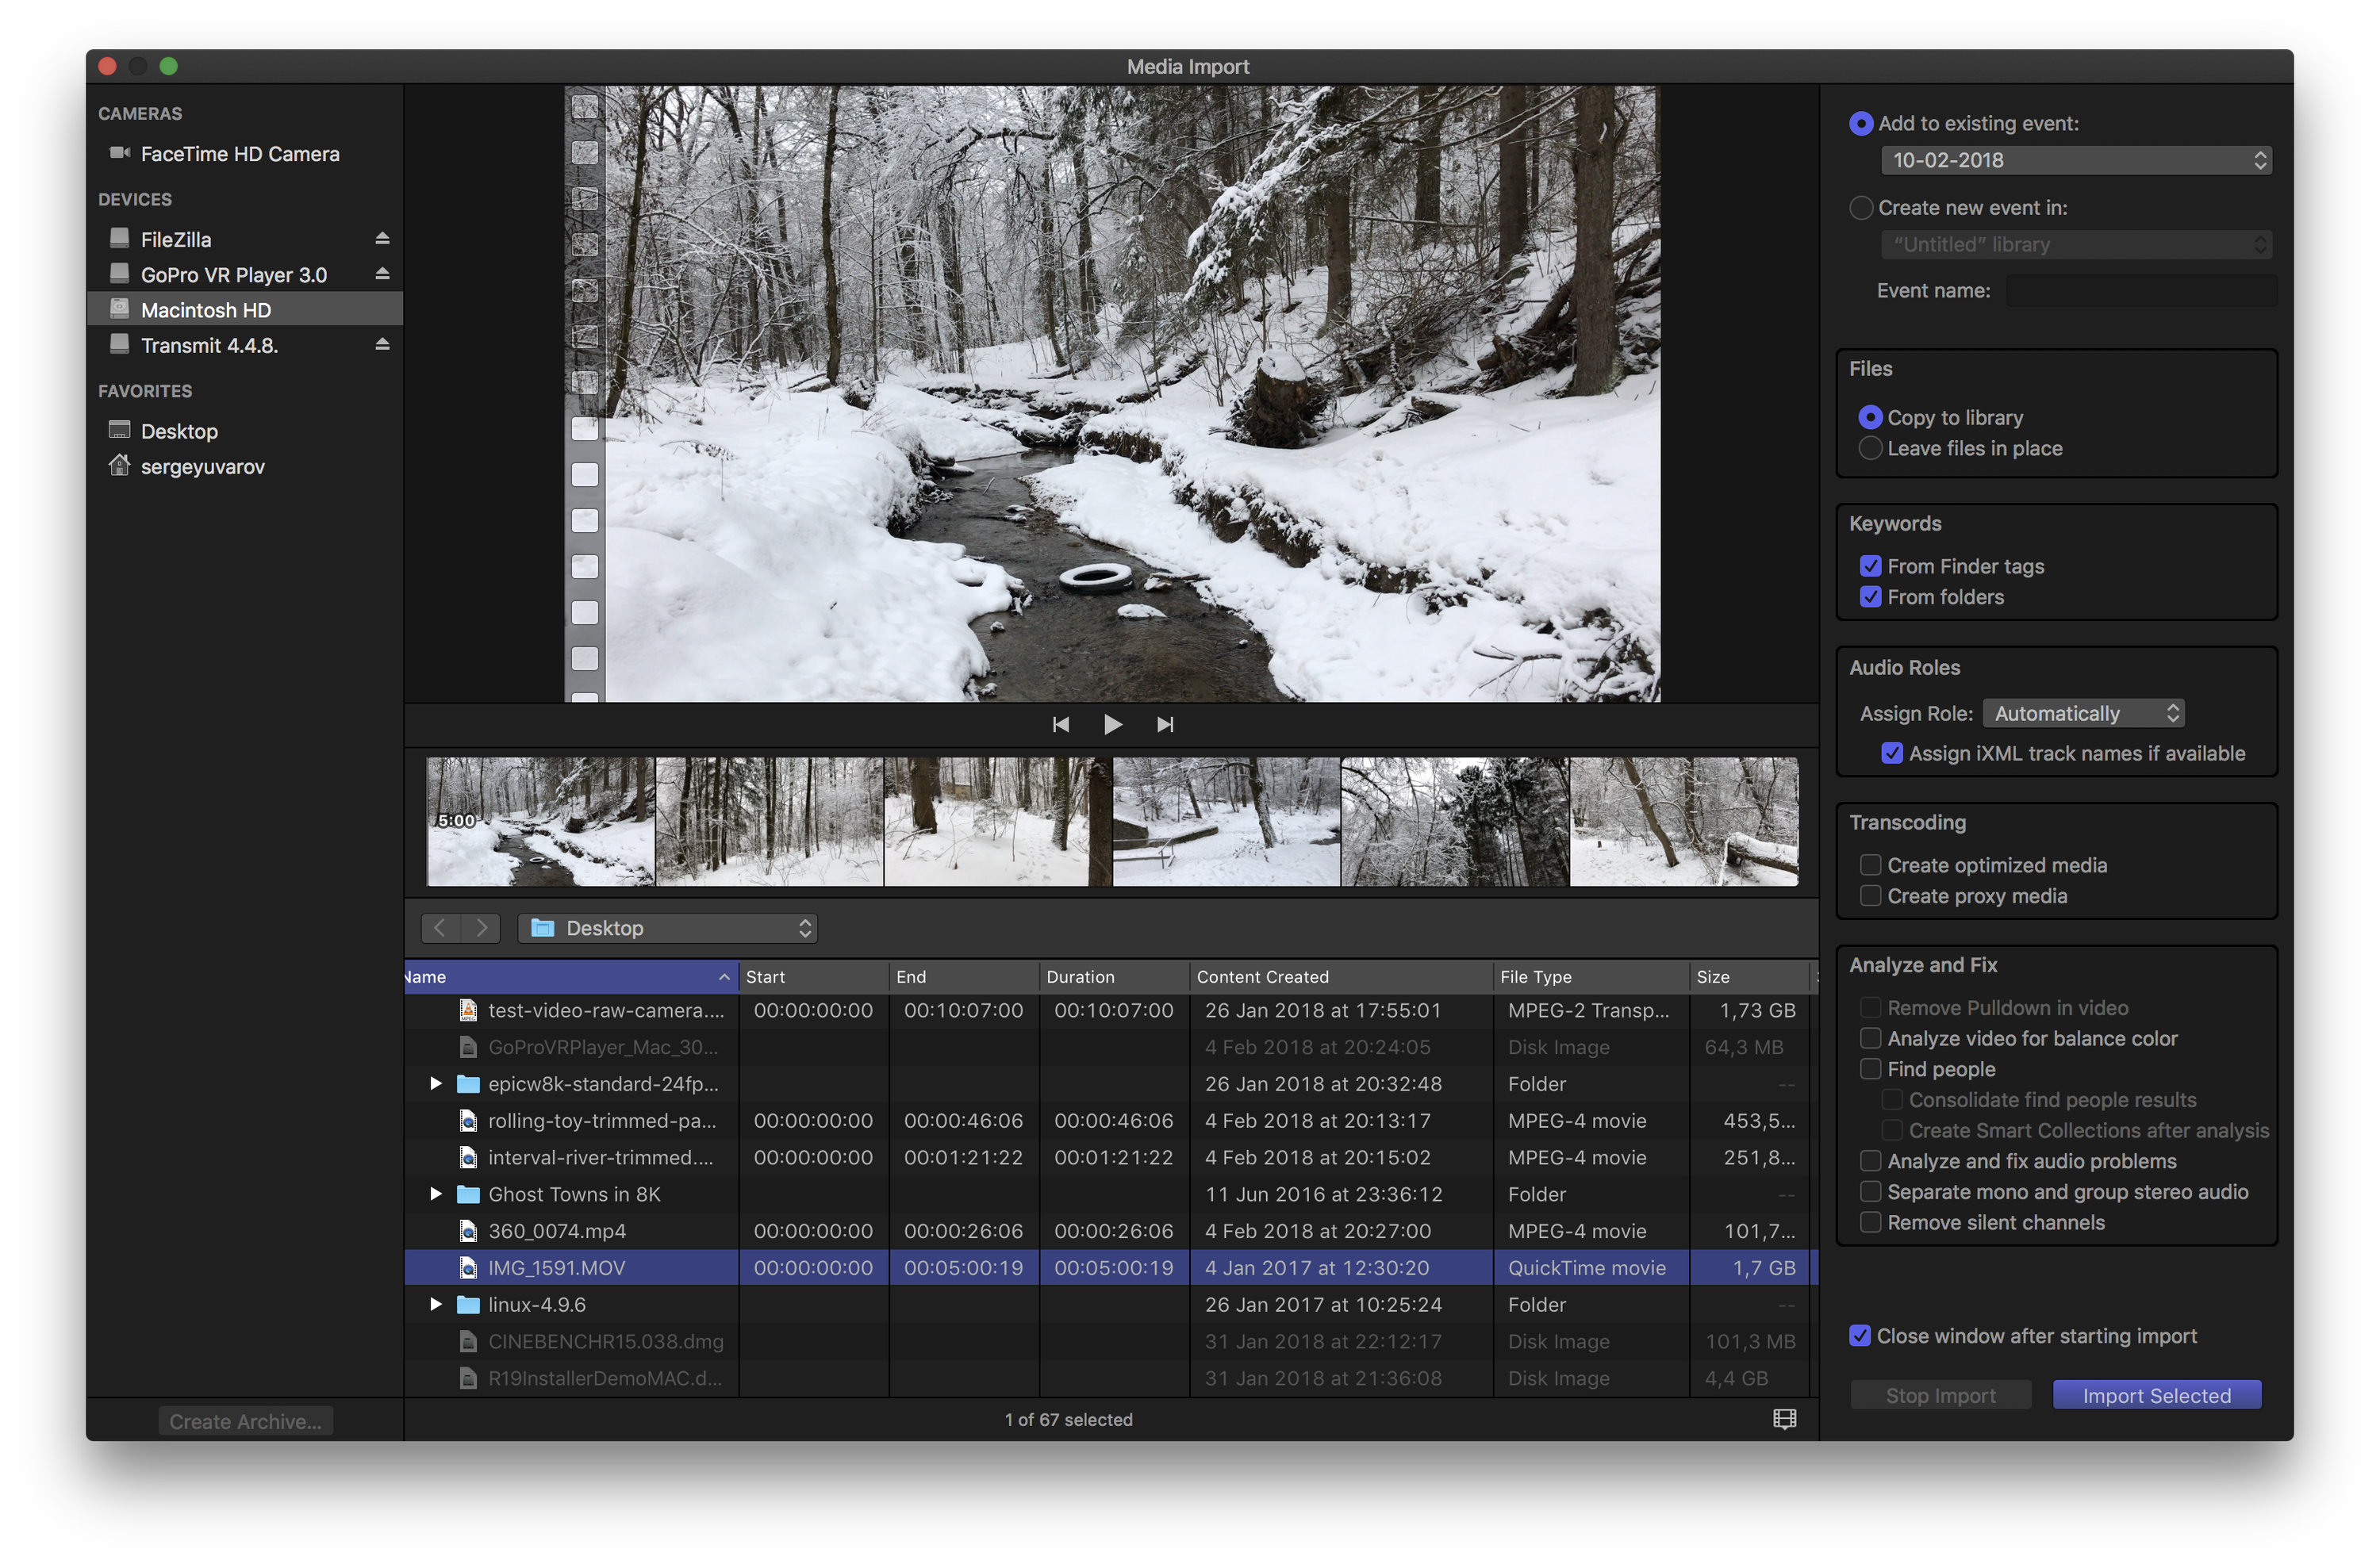Toggle filmstrip view icon in status bar
Viewport: 2380px width, 1564px height.
[1784, 1419]
